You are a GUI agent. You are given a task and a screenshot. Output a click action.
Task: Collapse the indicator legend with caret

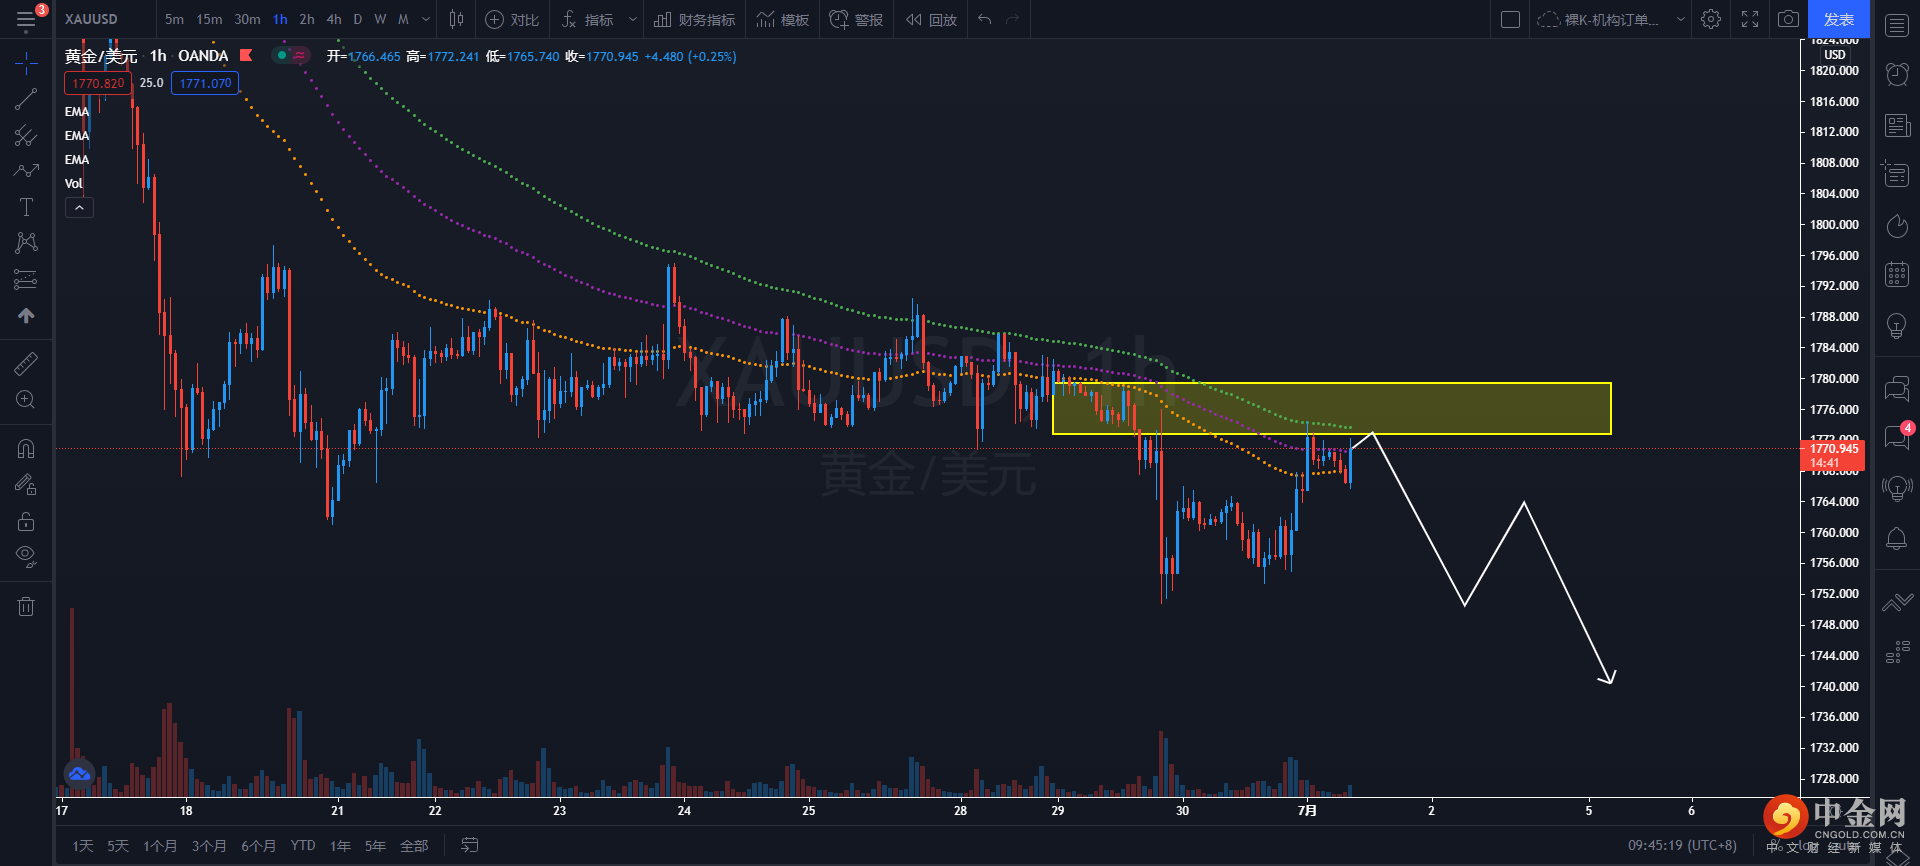(79, 207)
